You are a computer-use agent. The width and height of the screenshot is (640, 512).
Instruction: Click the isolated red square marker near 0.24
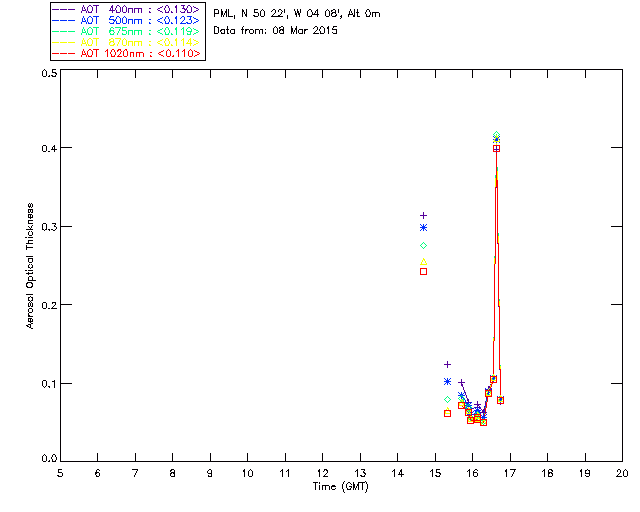tap(424, 272)
